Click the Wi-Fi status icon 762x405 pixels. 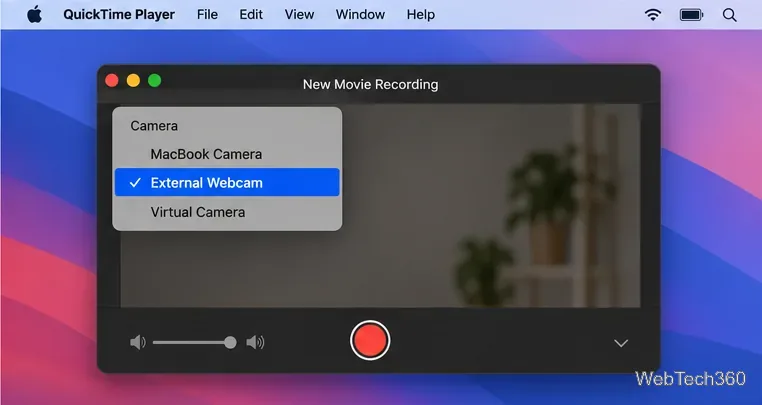653,15
